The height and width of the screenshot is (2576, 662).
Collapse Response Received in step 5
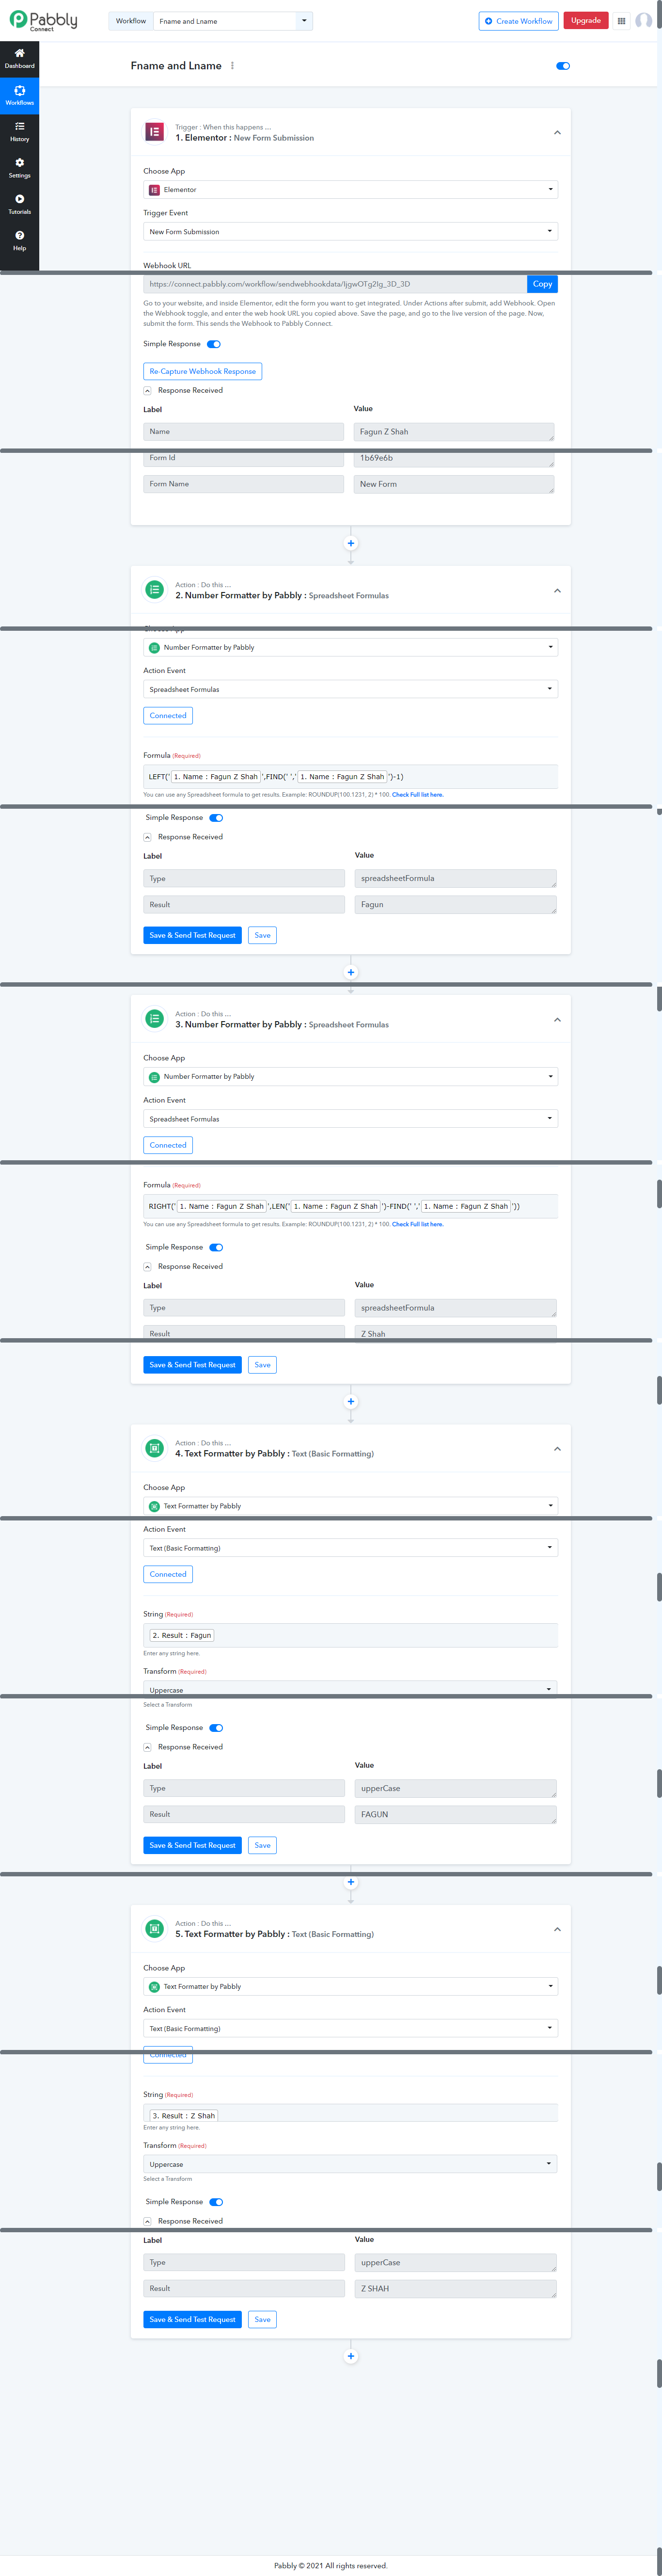point(147,2221)
